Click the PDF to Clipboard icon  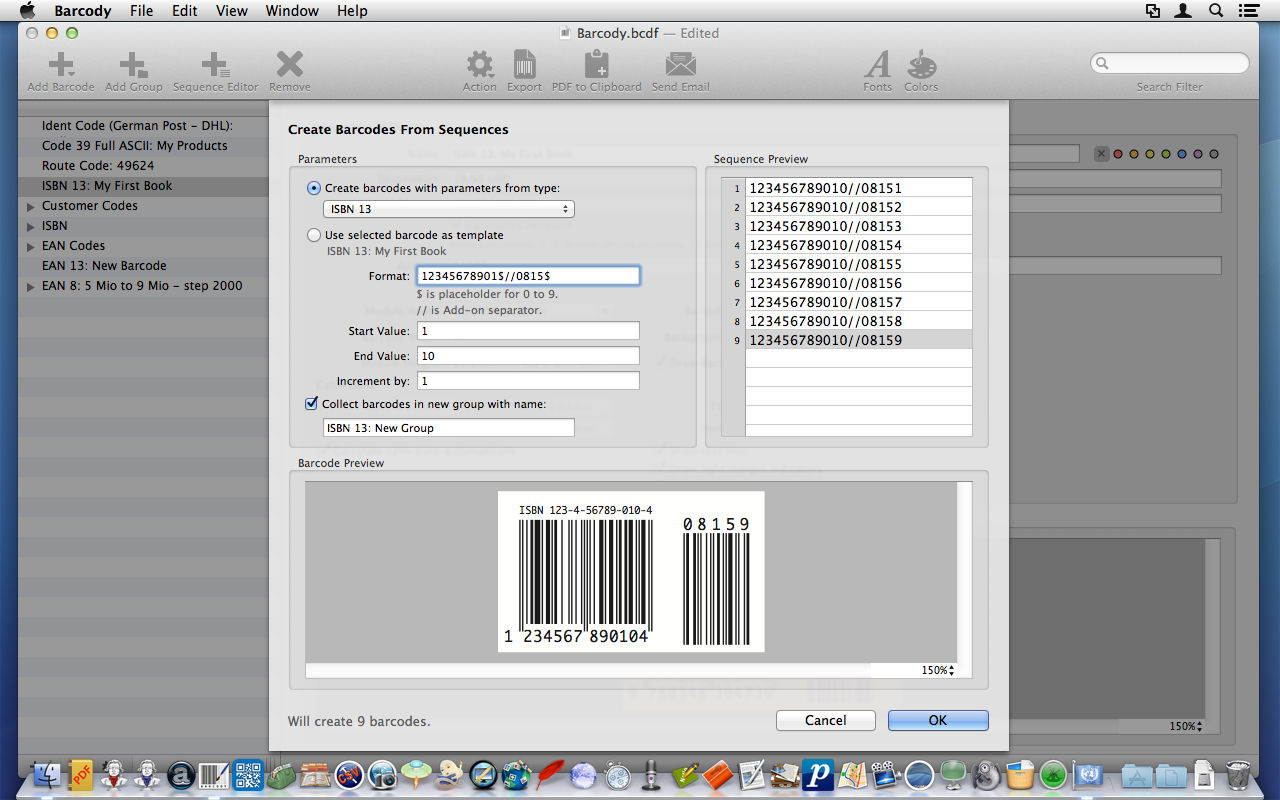tap(596, 65)
